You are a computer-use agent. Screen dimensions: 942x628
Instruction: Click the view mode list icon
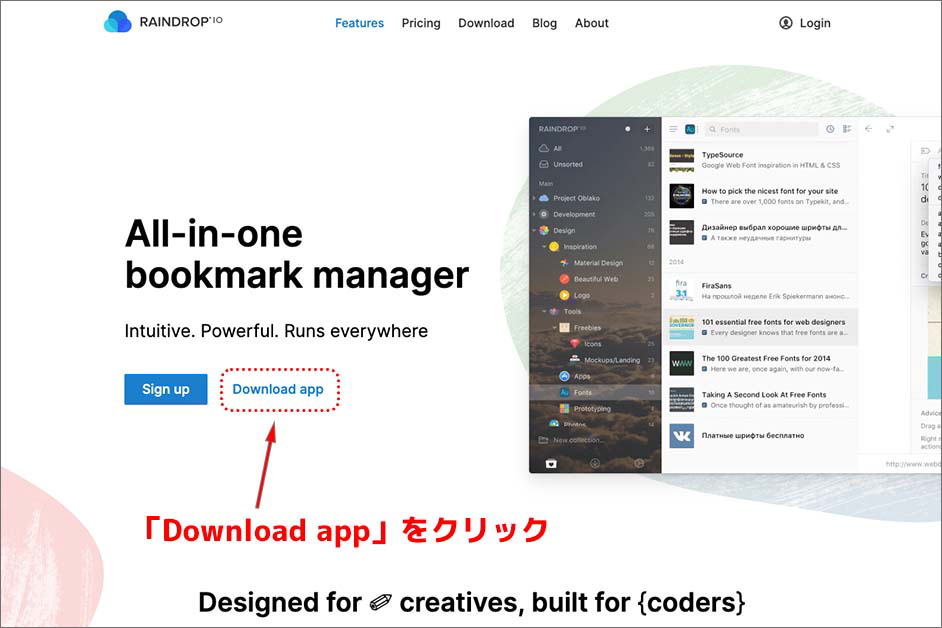click(x=847, y=129)
